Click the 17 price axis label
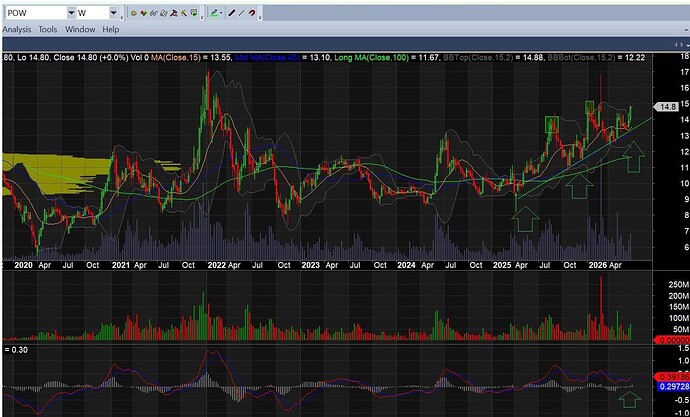This screenshot has height=417, width=690. click(685, 72)
